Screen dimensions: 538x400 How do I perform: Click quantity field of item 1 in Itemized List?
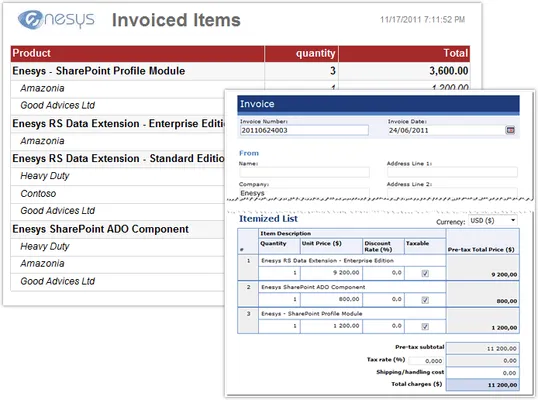[x=279, y=273]
